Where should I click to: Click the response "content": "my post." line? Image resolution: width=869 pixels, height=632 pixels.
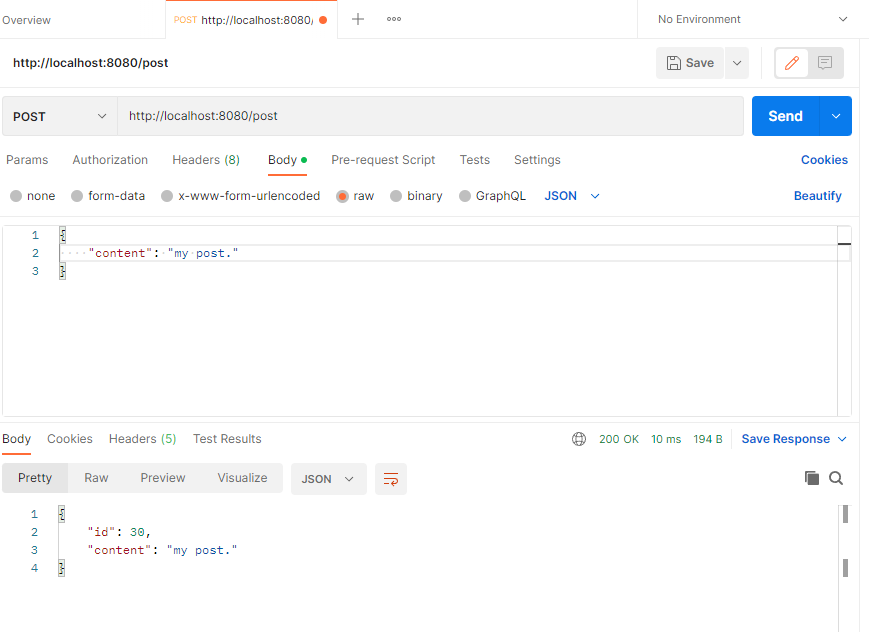[x=162, y=550]
